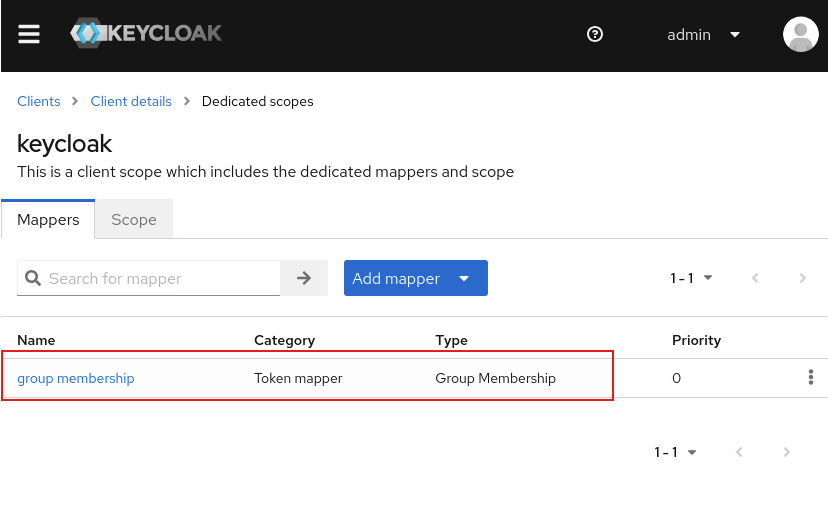The height and width of the screenshot is (507, 828).
Task: Click the Type column header
Action: 451,341
